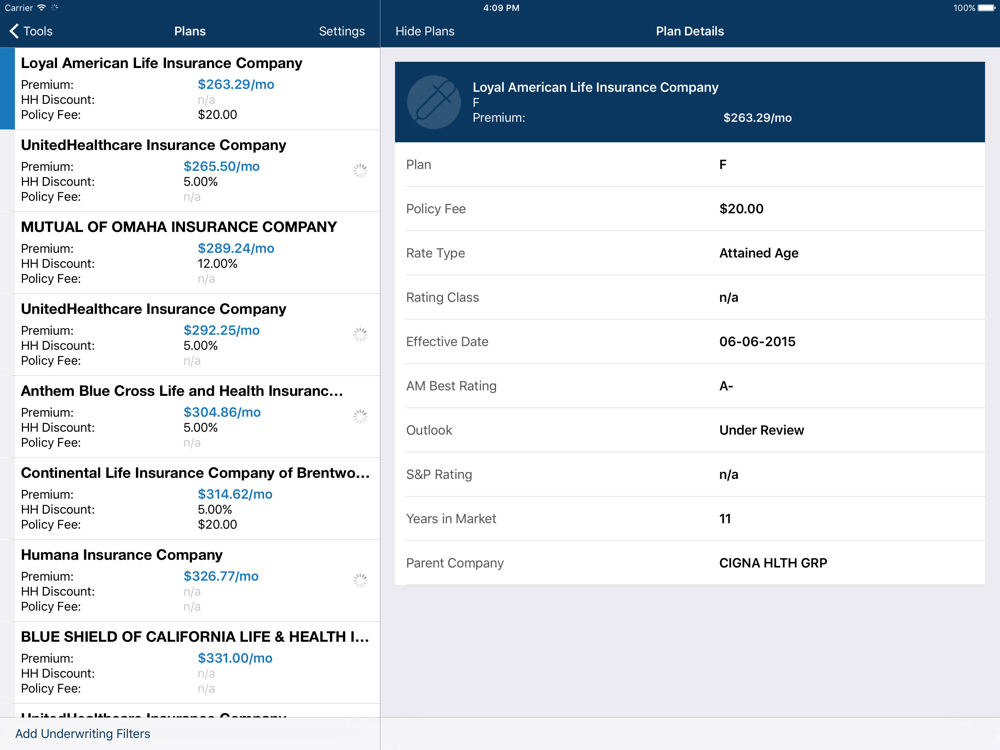Tap the Wi-Fi status icon
Viewport: 1000px width, 750px height.
[41, 8]
